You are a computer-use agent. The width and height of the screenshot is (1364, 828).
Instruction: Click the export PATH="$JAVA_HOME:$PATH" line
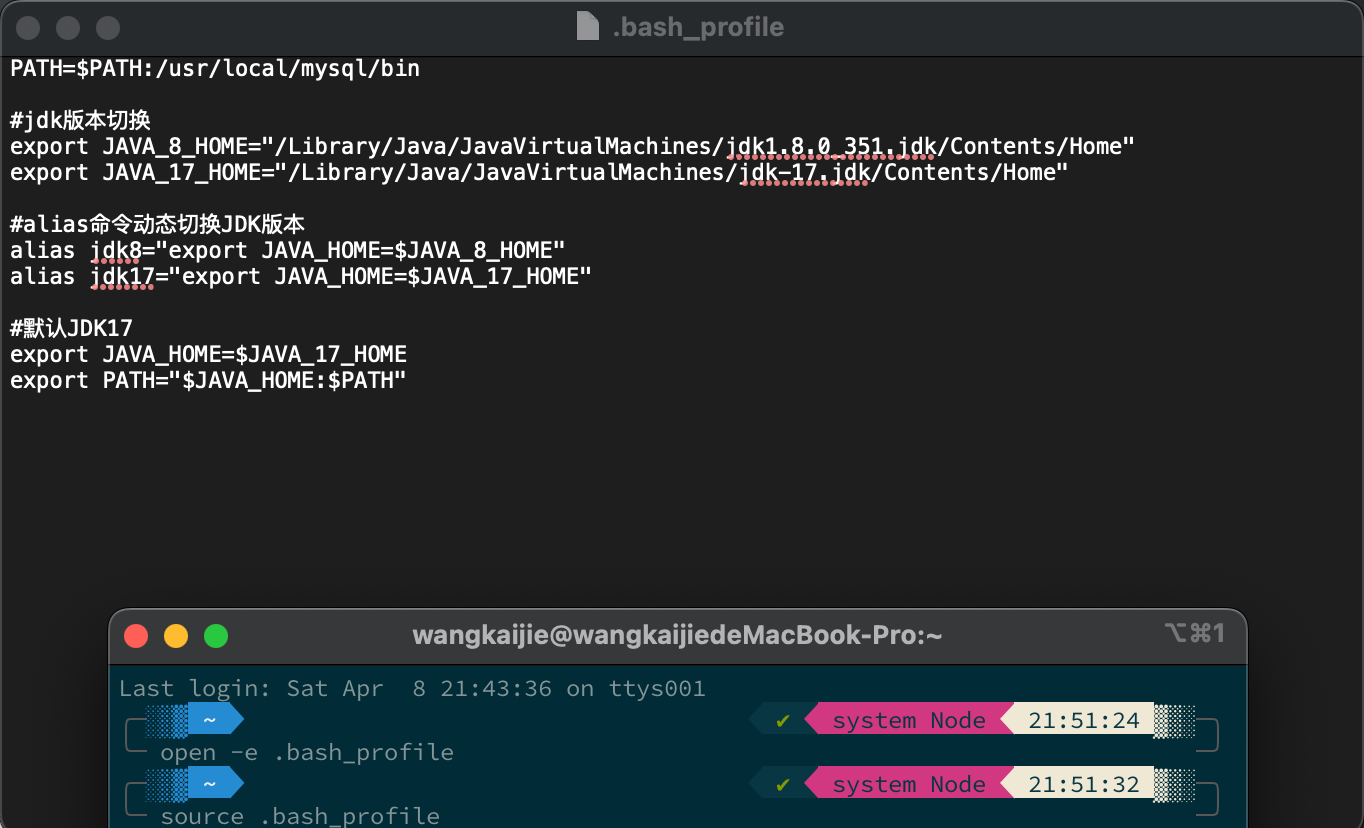click(x=208, y=380)
